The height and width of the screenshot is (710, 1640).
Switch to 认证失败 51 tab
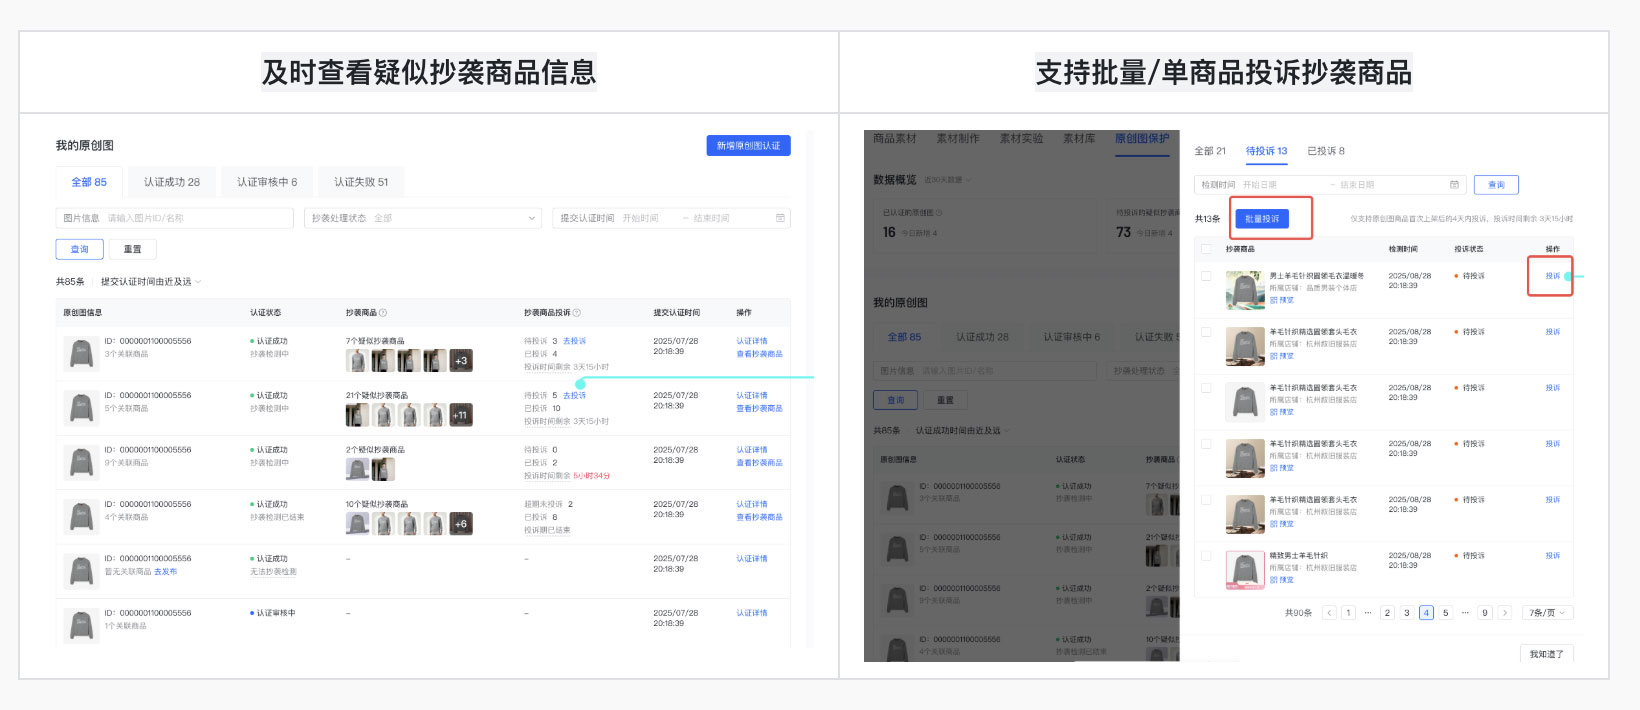click(361, 182)
